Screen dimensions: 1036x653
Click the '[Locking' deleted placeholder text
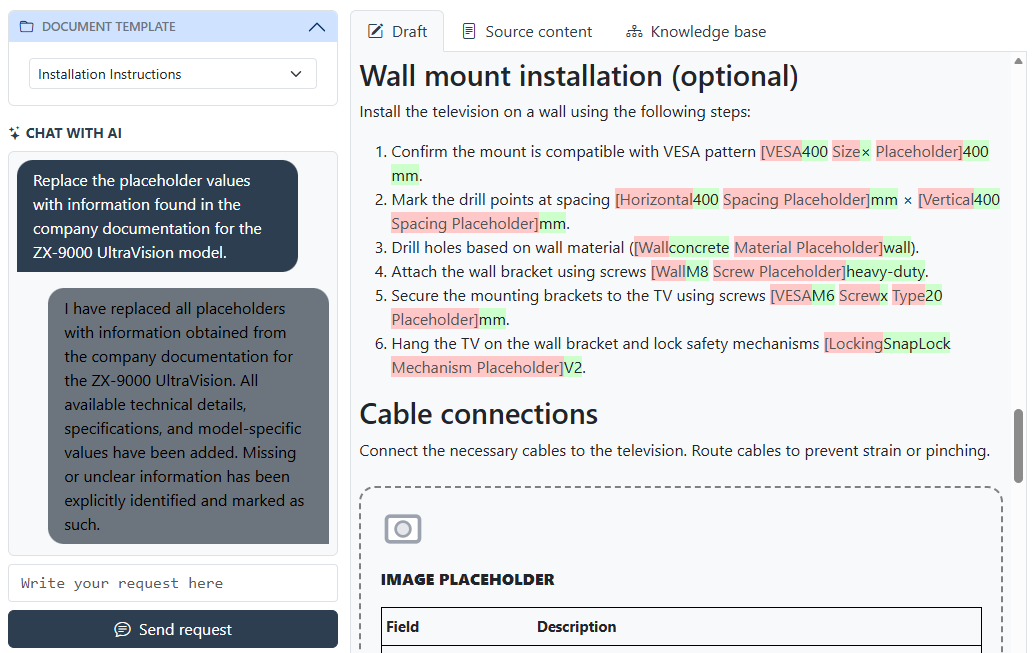click(853, 344)
